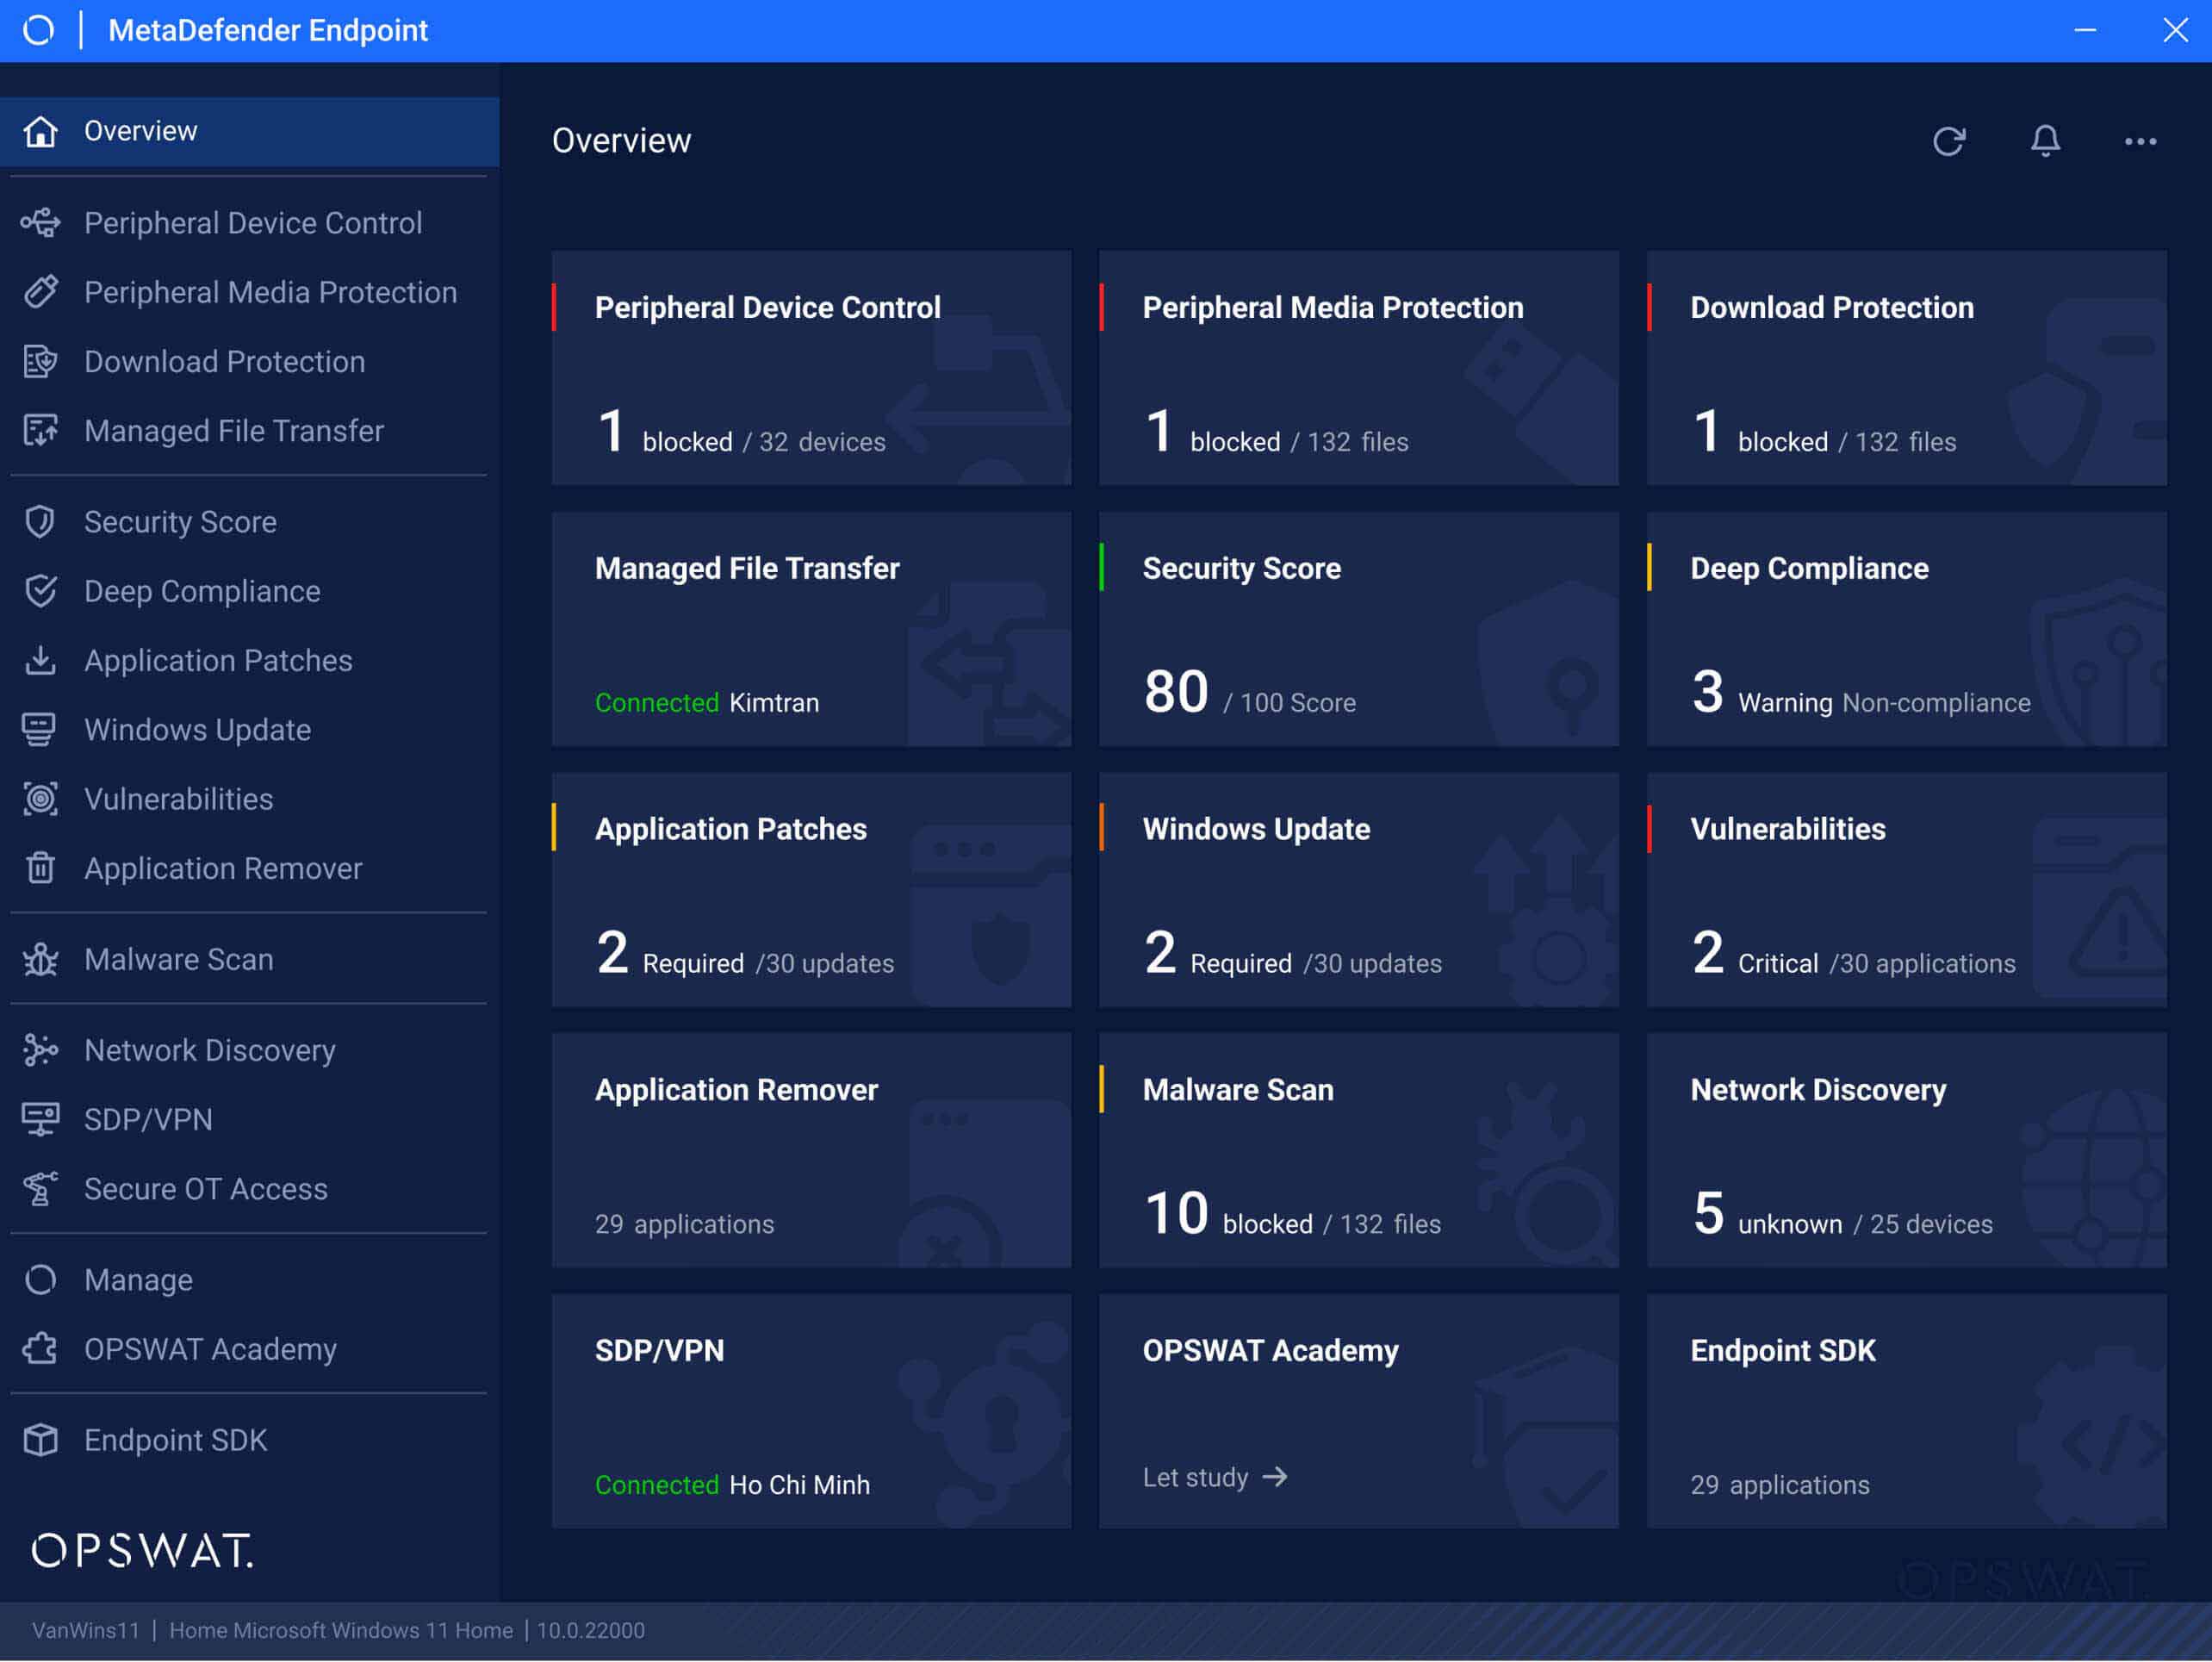Image resolution: width=2212 pixels, height=1662 pixels.
Task: Select the Peripheral Device Control sidebar icon
Action: click(x=40, y=223)
